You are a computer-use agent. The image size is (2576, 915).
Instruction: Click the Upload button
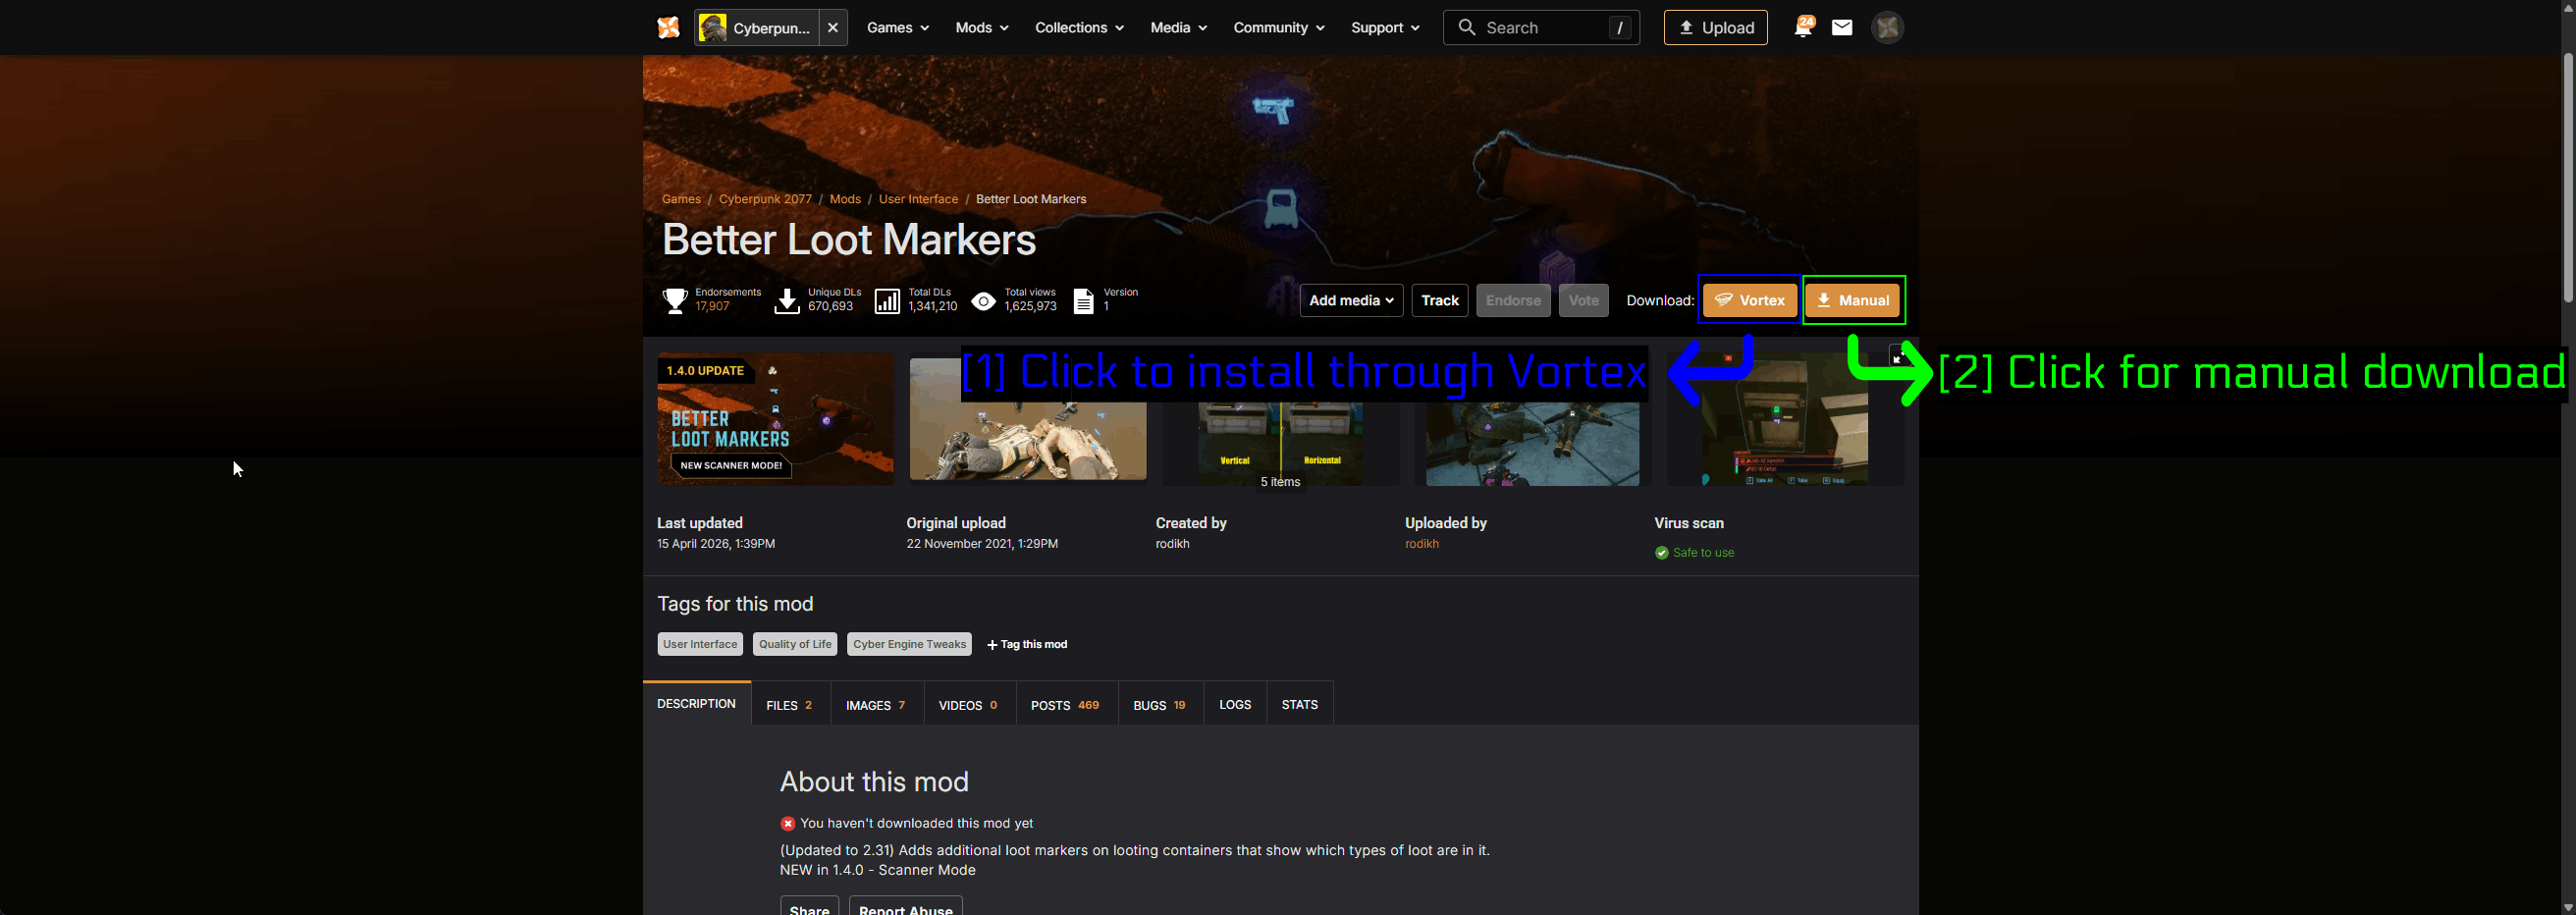pyautogui.click(x=1715, y=28)
